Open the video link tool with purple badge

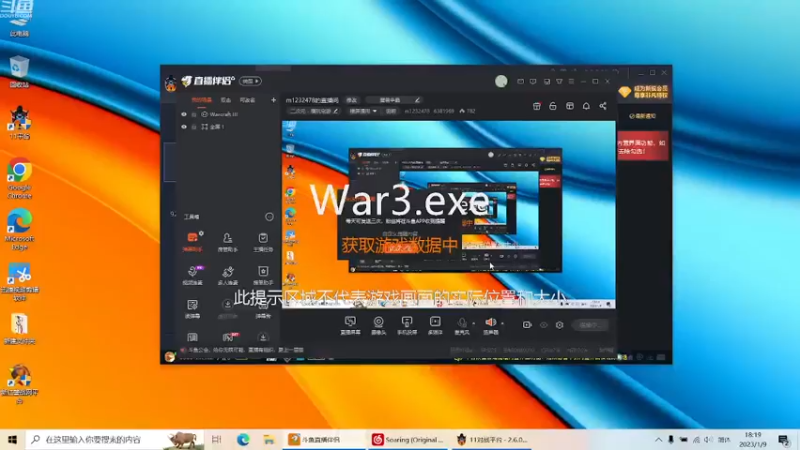tap(193, 275)
